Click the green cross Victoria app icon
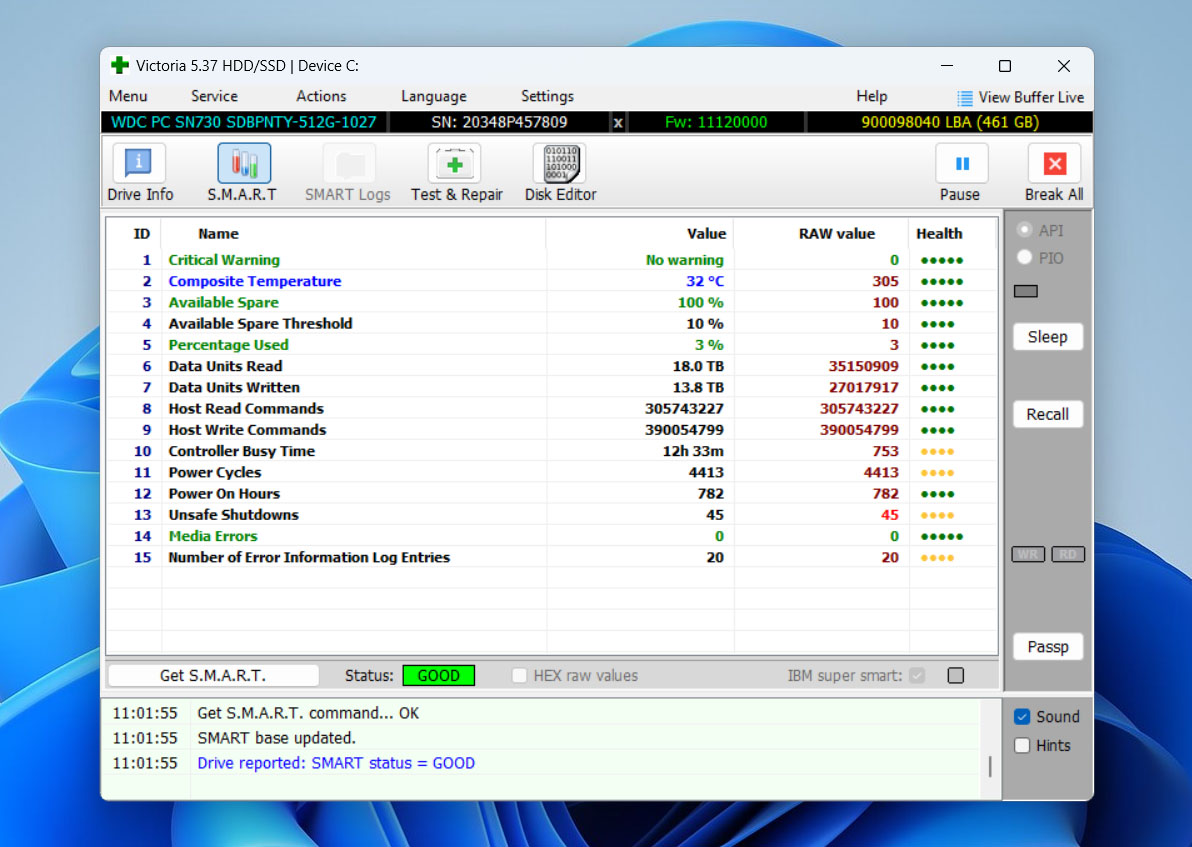 (119, 65)
